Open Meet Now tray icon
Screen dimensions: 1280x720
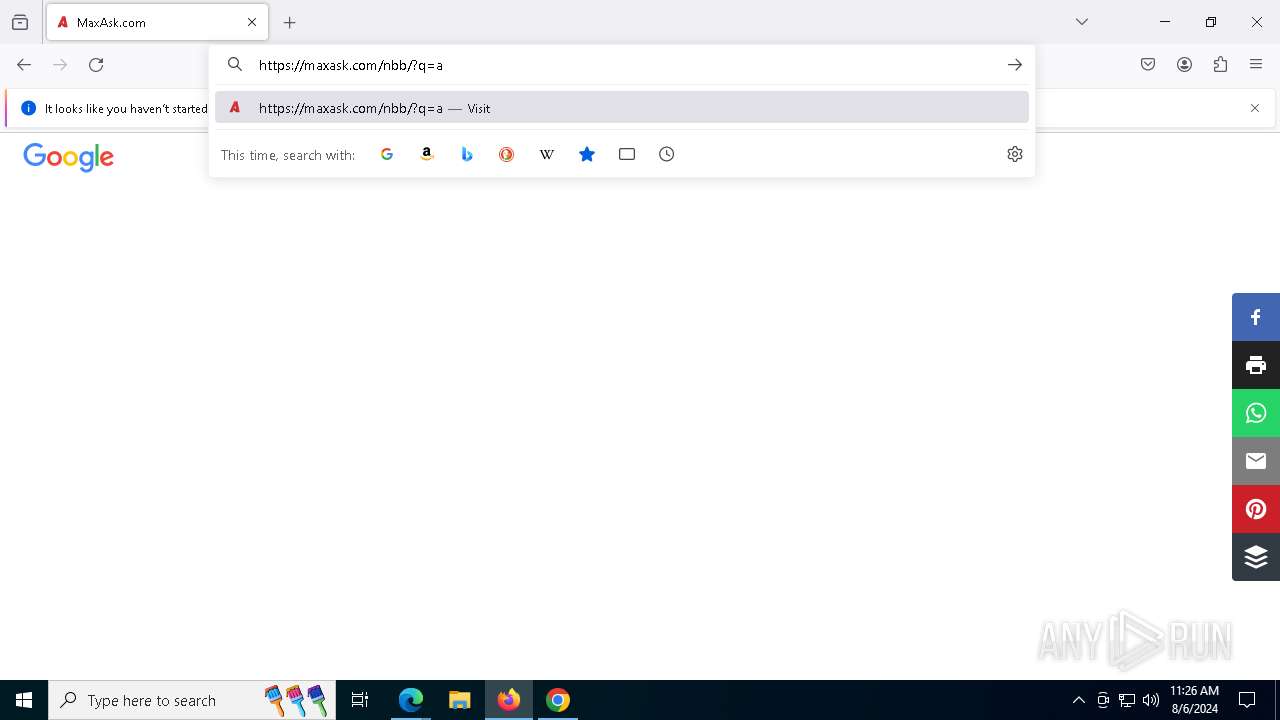point(1103,700)
